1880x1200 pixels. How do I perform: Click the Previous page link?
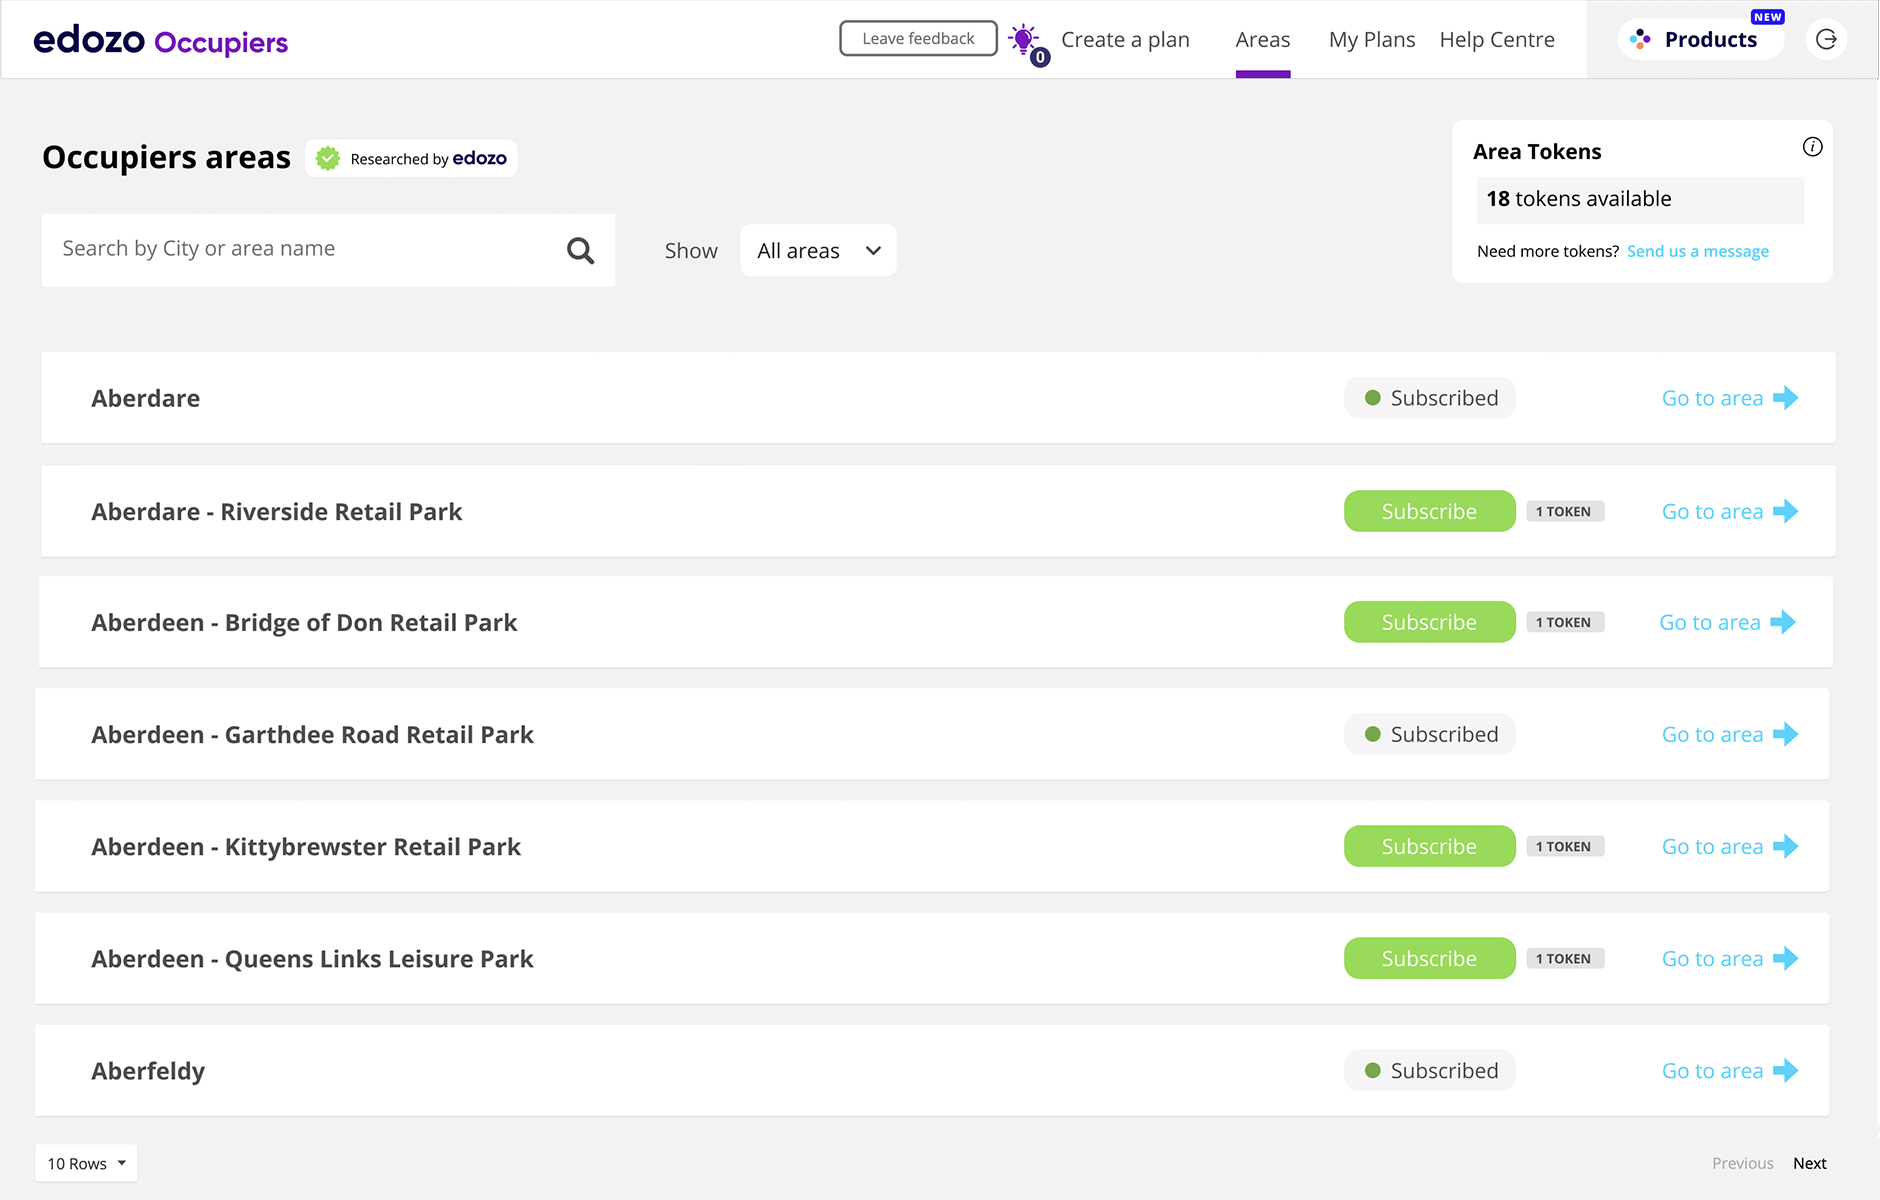point(1742,1163)
